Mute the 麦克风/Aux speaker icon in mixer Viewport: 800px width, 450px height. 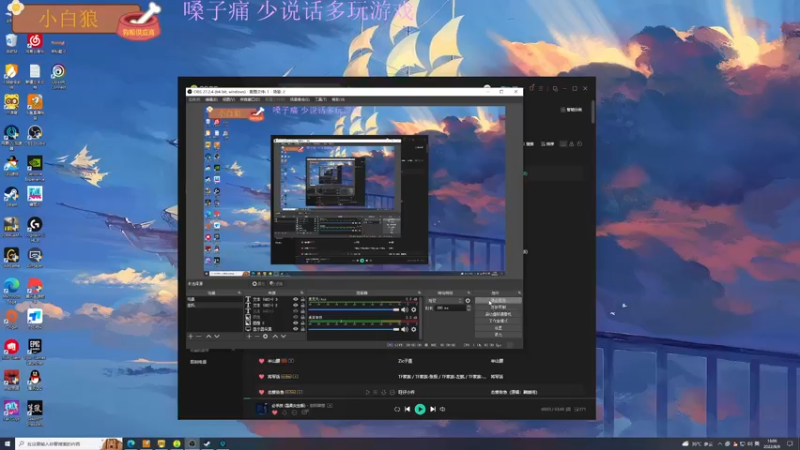pyautogui.click(x=405, y=310)
